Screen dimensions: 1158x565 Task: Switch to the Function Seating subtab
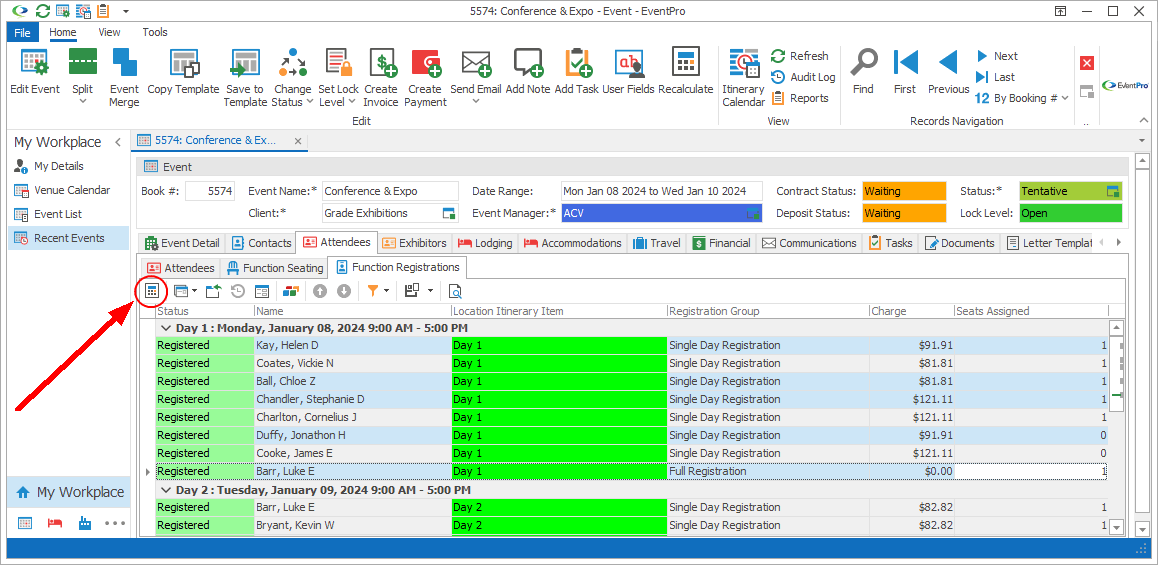[275, 268]
